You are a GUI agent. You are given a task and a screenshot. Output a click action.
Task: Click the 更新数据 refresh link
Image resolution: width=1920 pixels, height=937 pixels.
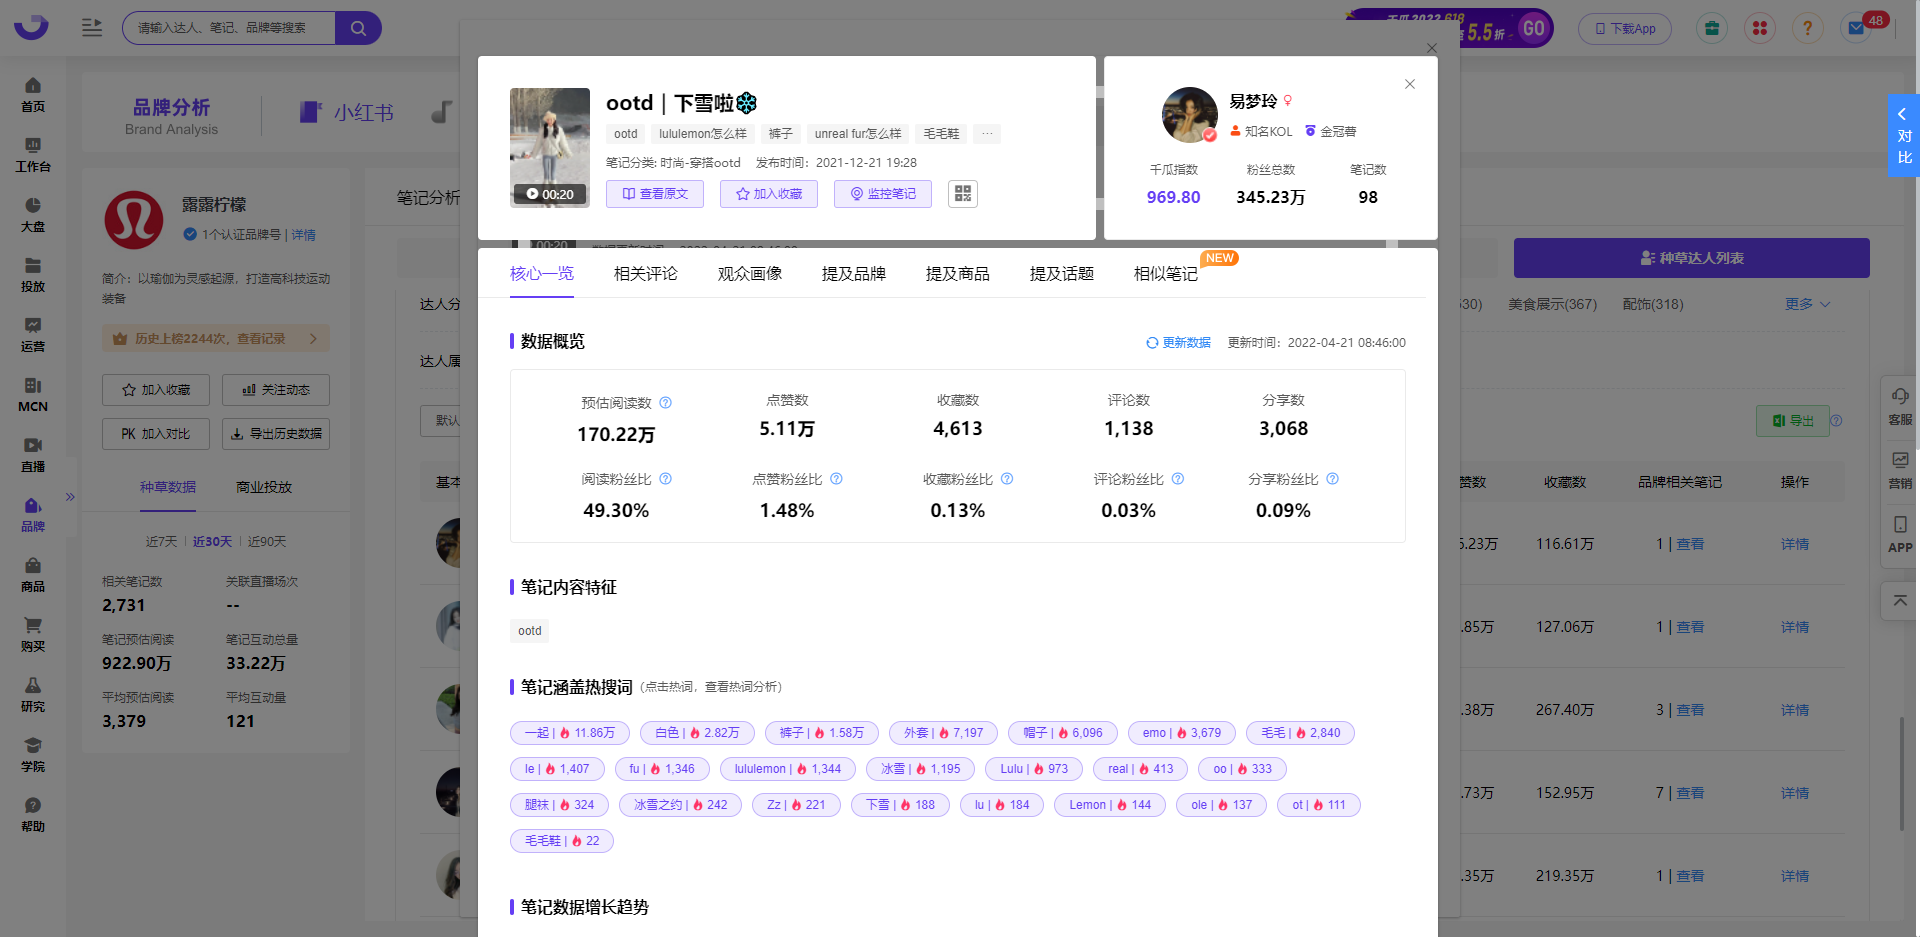coord(1179,342)
